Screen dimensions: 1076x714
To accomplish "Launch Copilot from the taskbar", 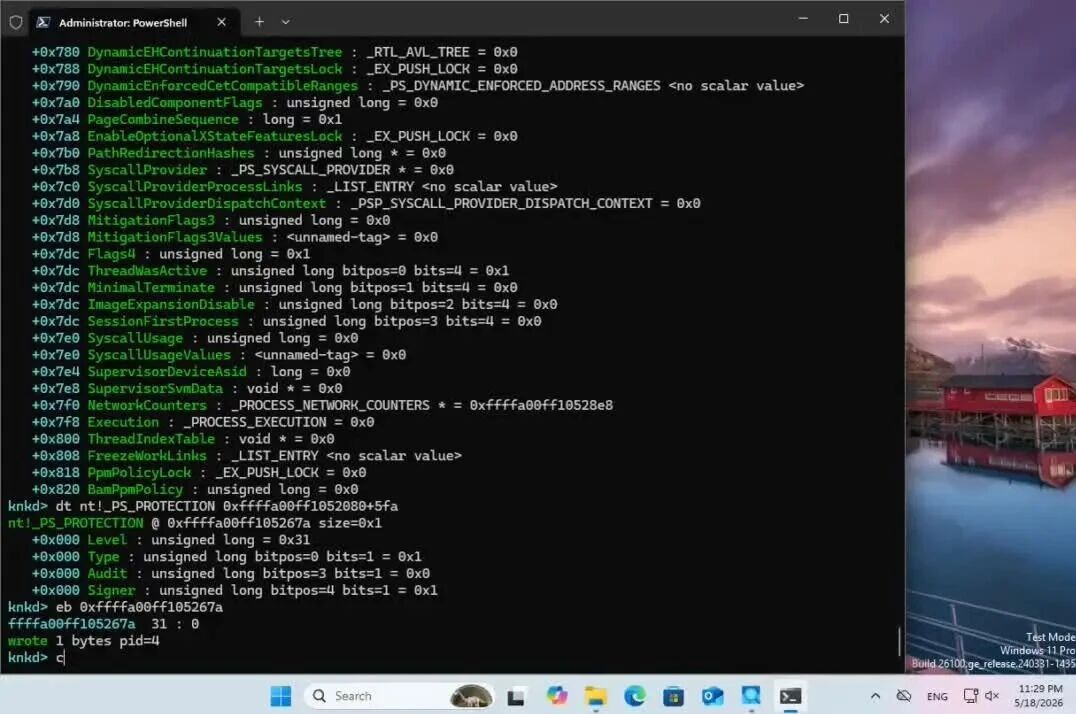I will 557,696.
